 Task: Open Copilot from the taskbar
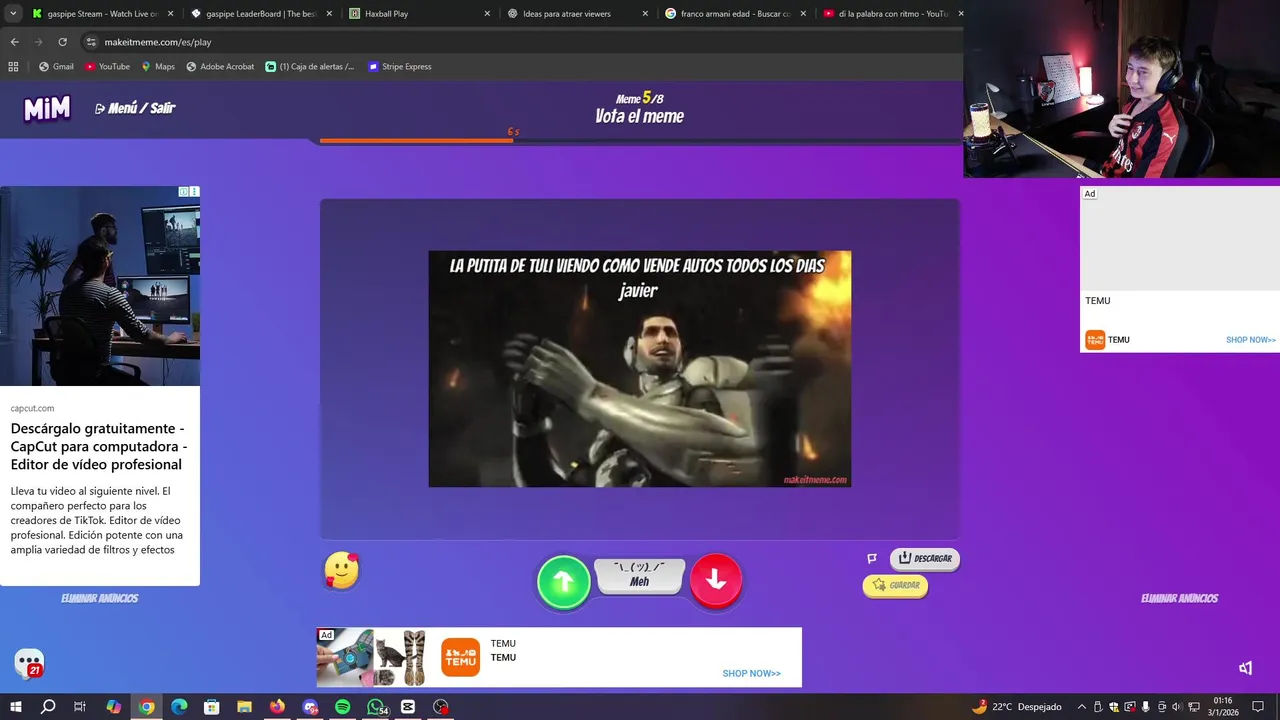click(x=113, y=707)
